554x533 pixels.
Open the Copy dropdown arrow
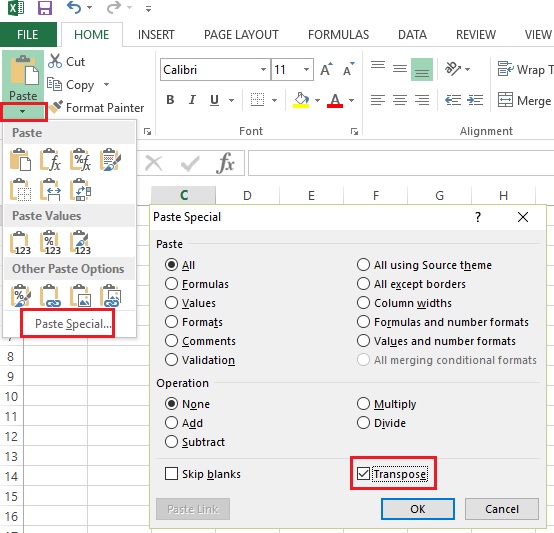[x=106, y=84]
